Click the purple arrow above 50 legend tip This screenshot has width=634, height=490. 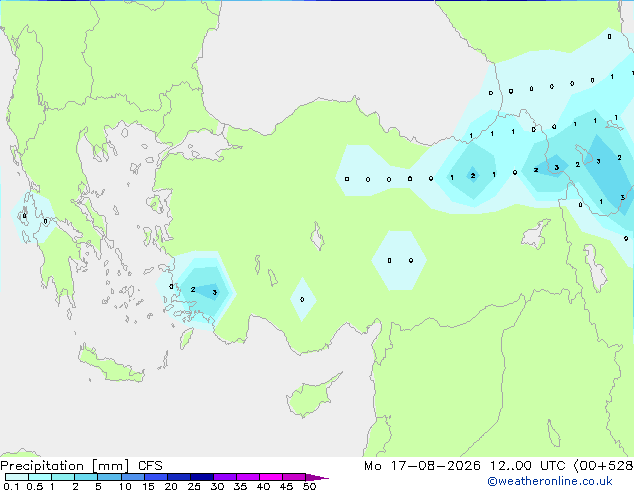coord(317,477)
